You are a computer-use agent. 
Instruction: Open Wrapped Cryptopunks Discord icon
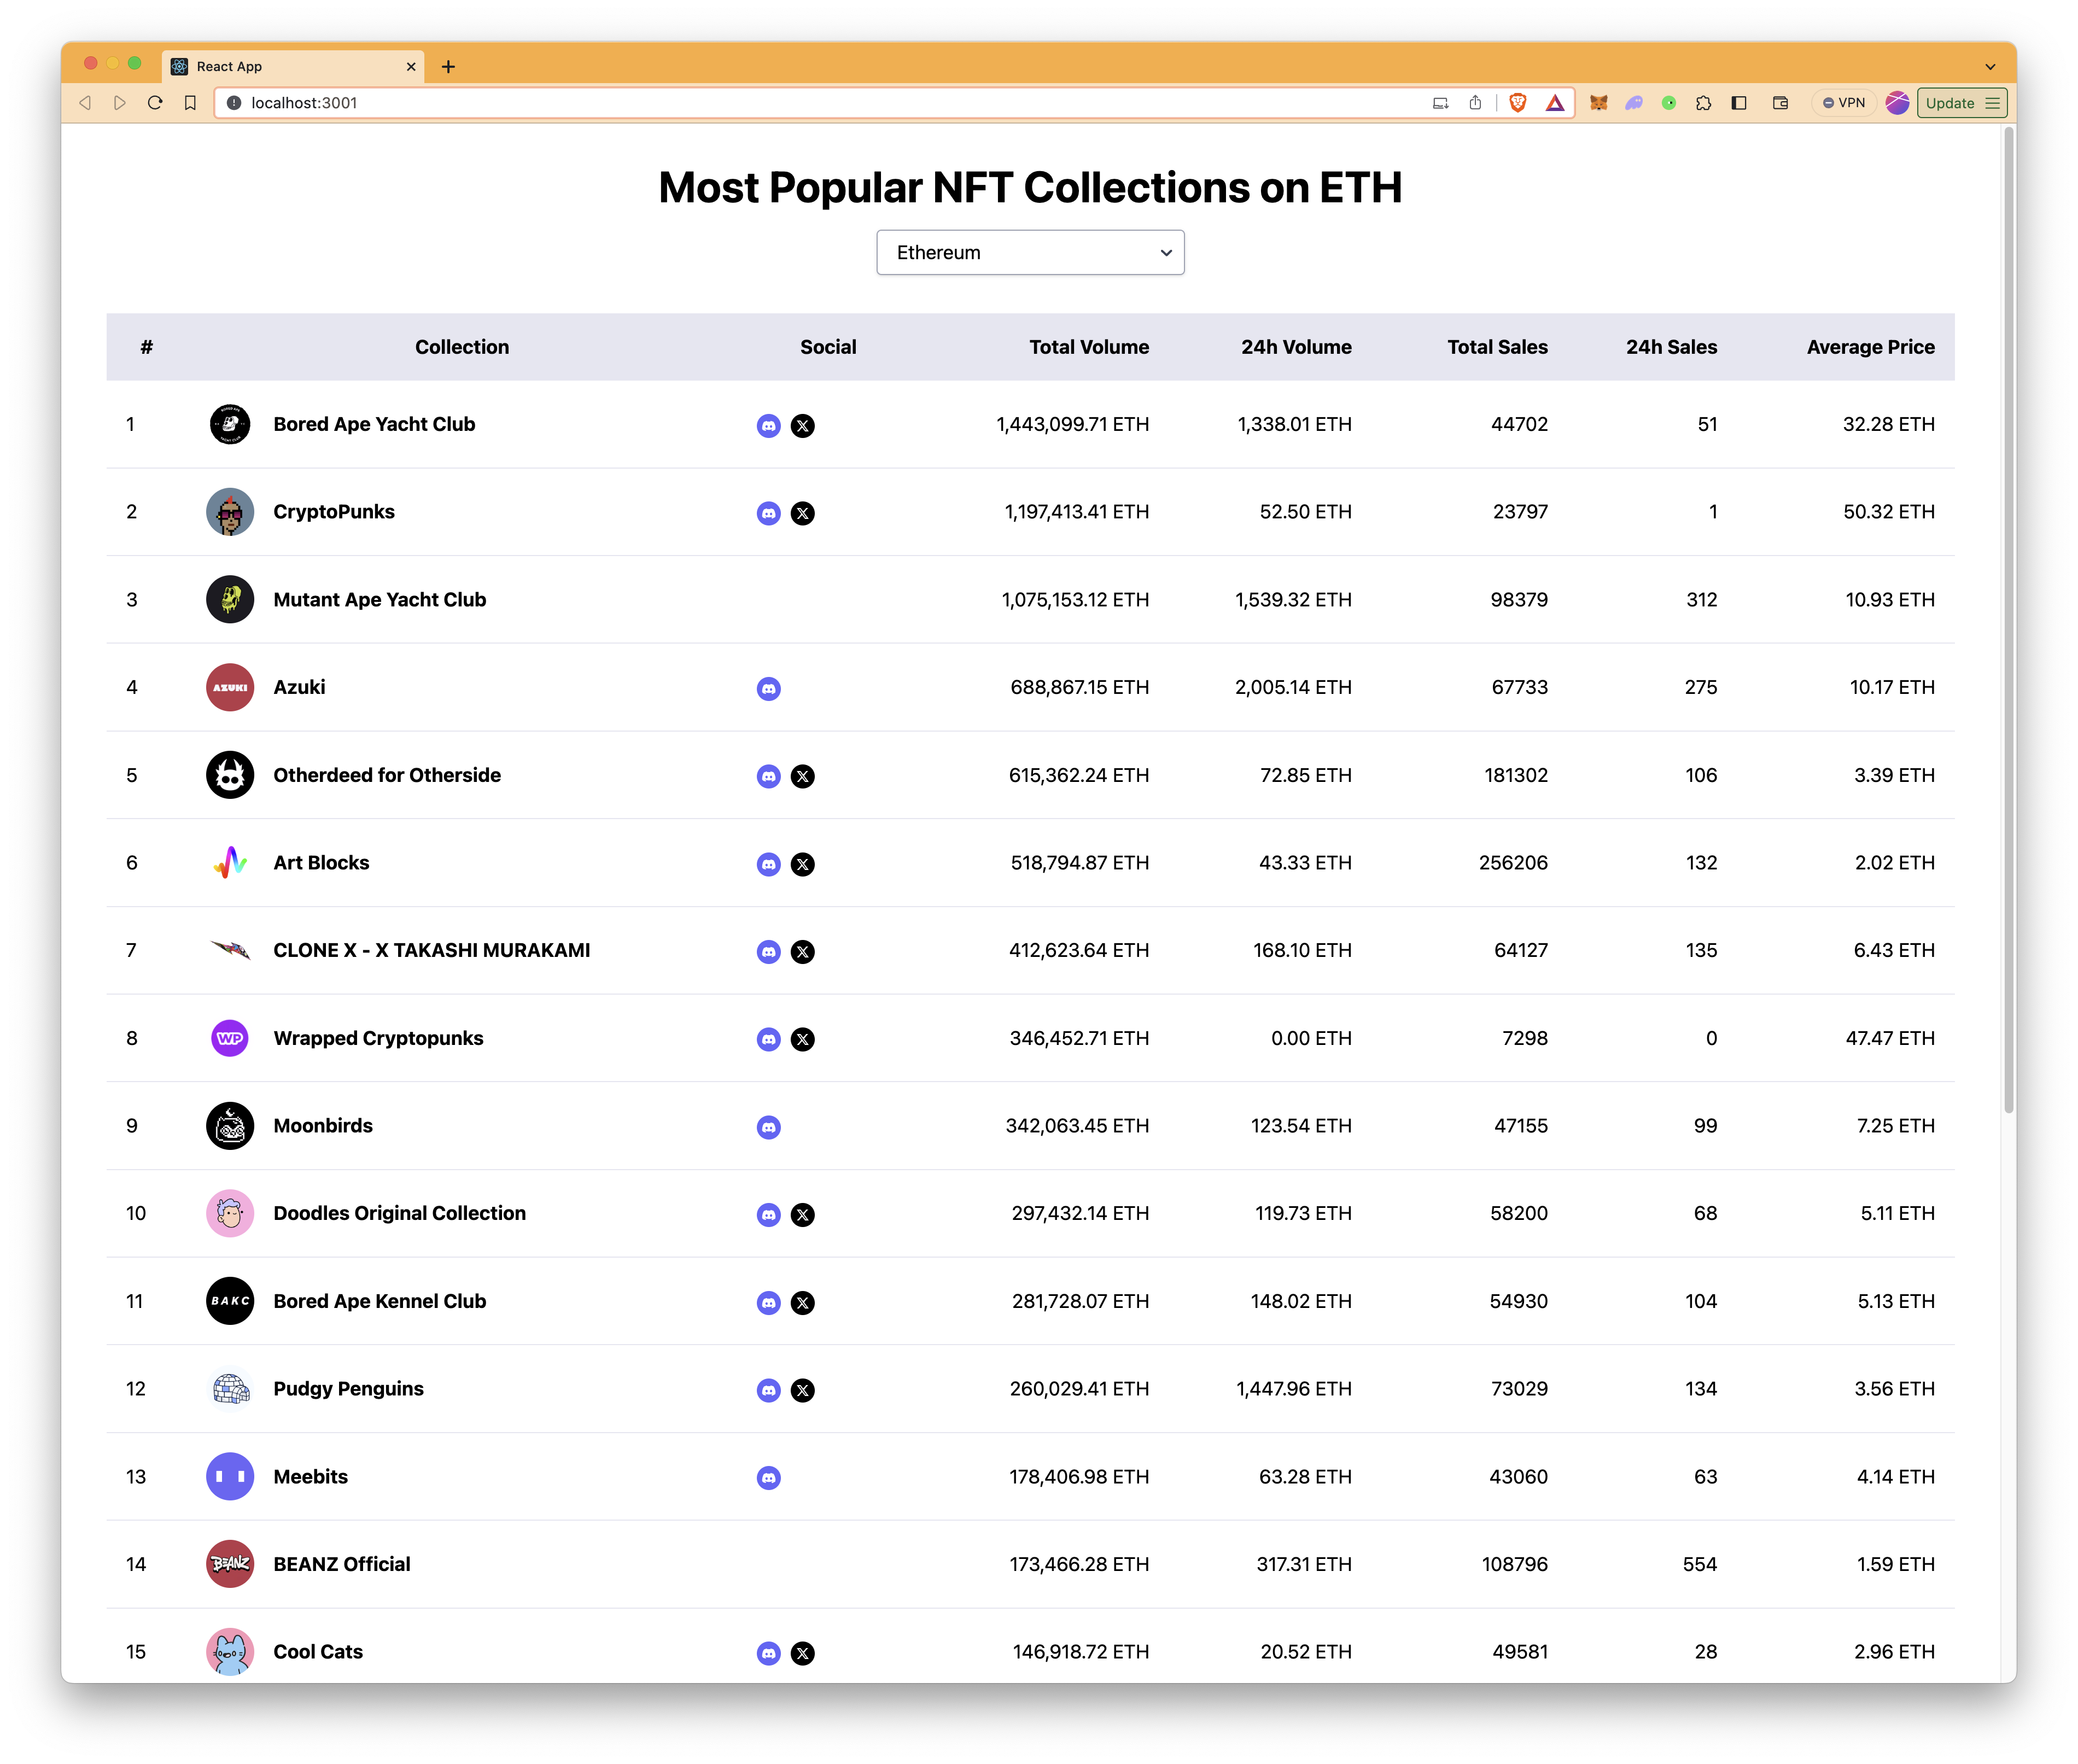tap(768, 1039)
